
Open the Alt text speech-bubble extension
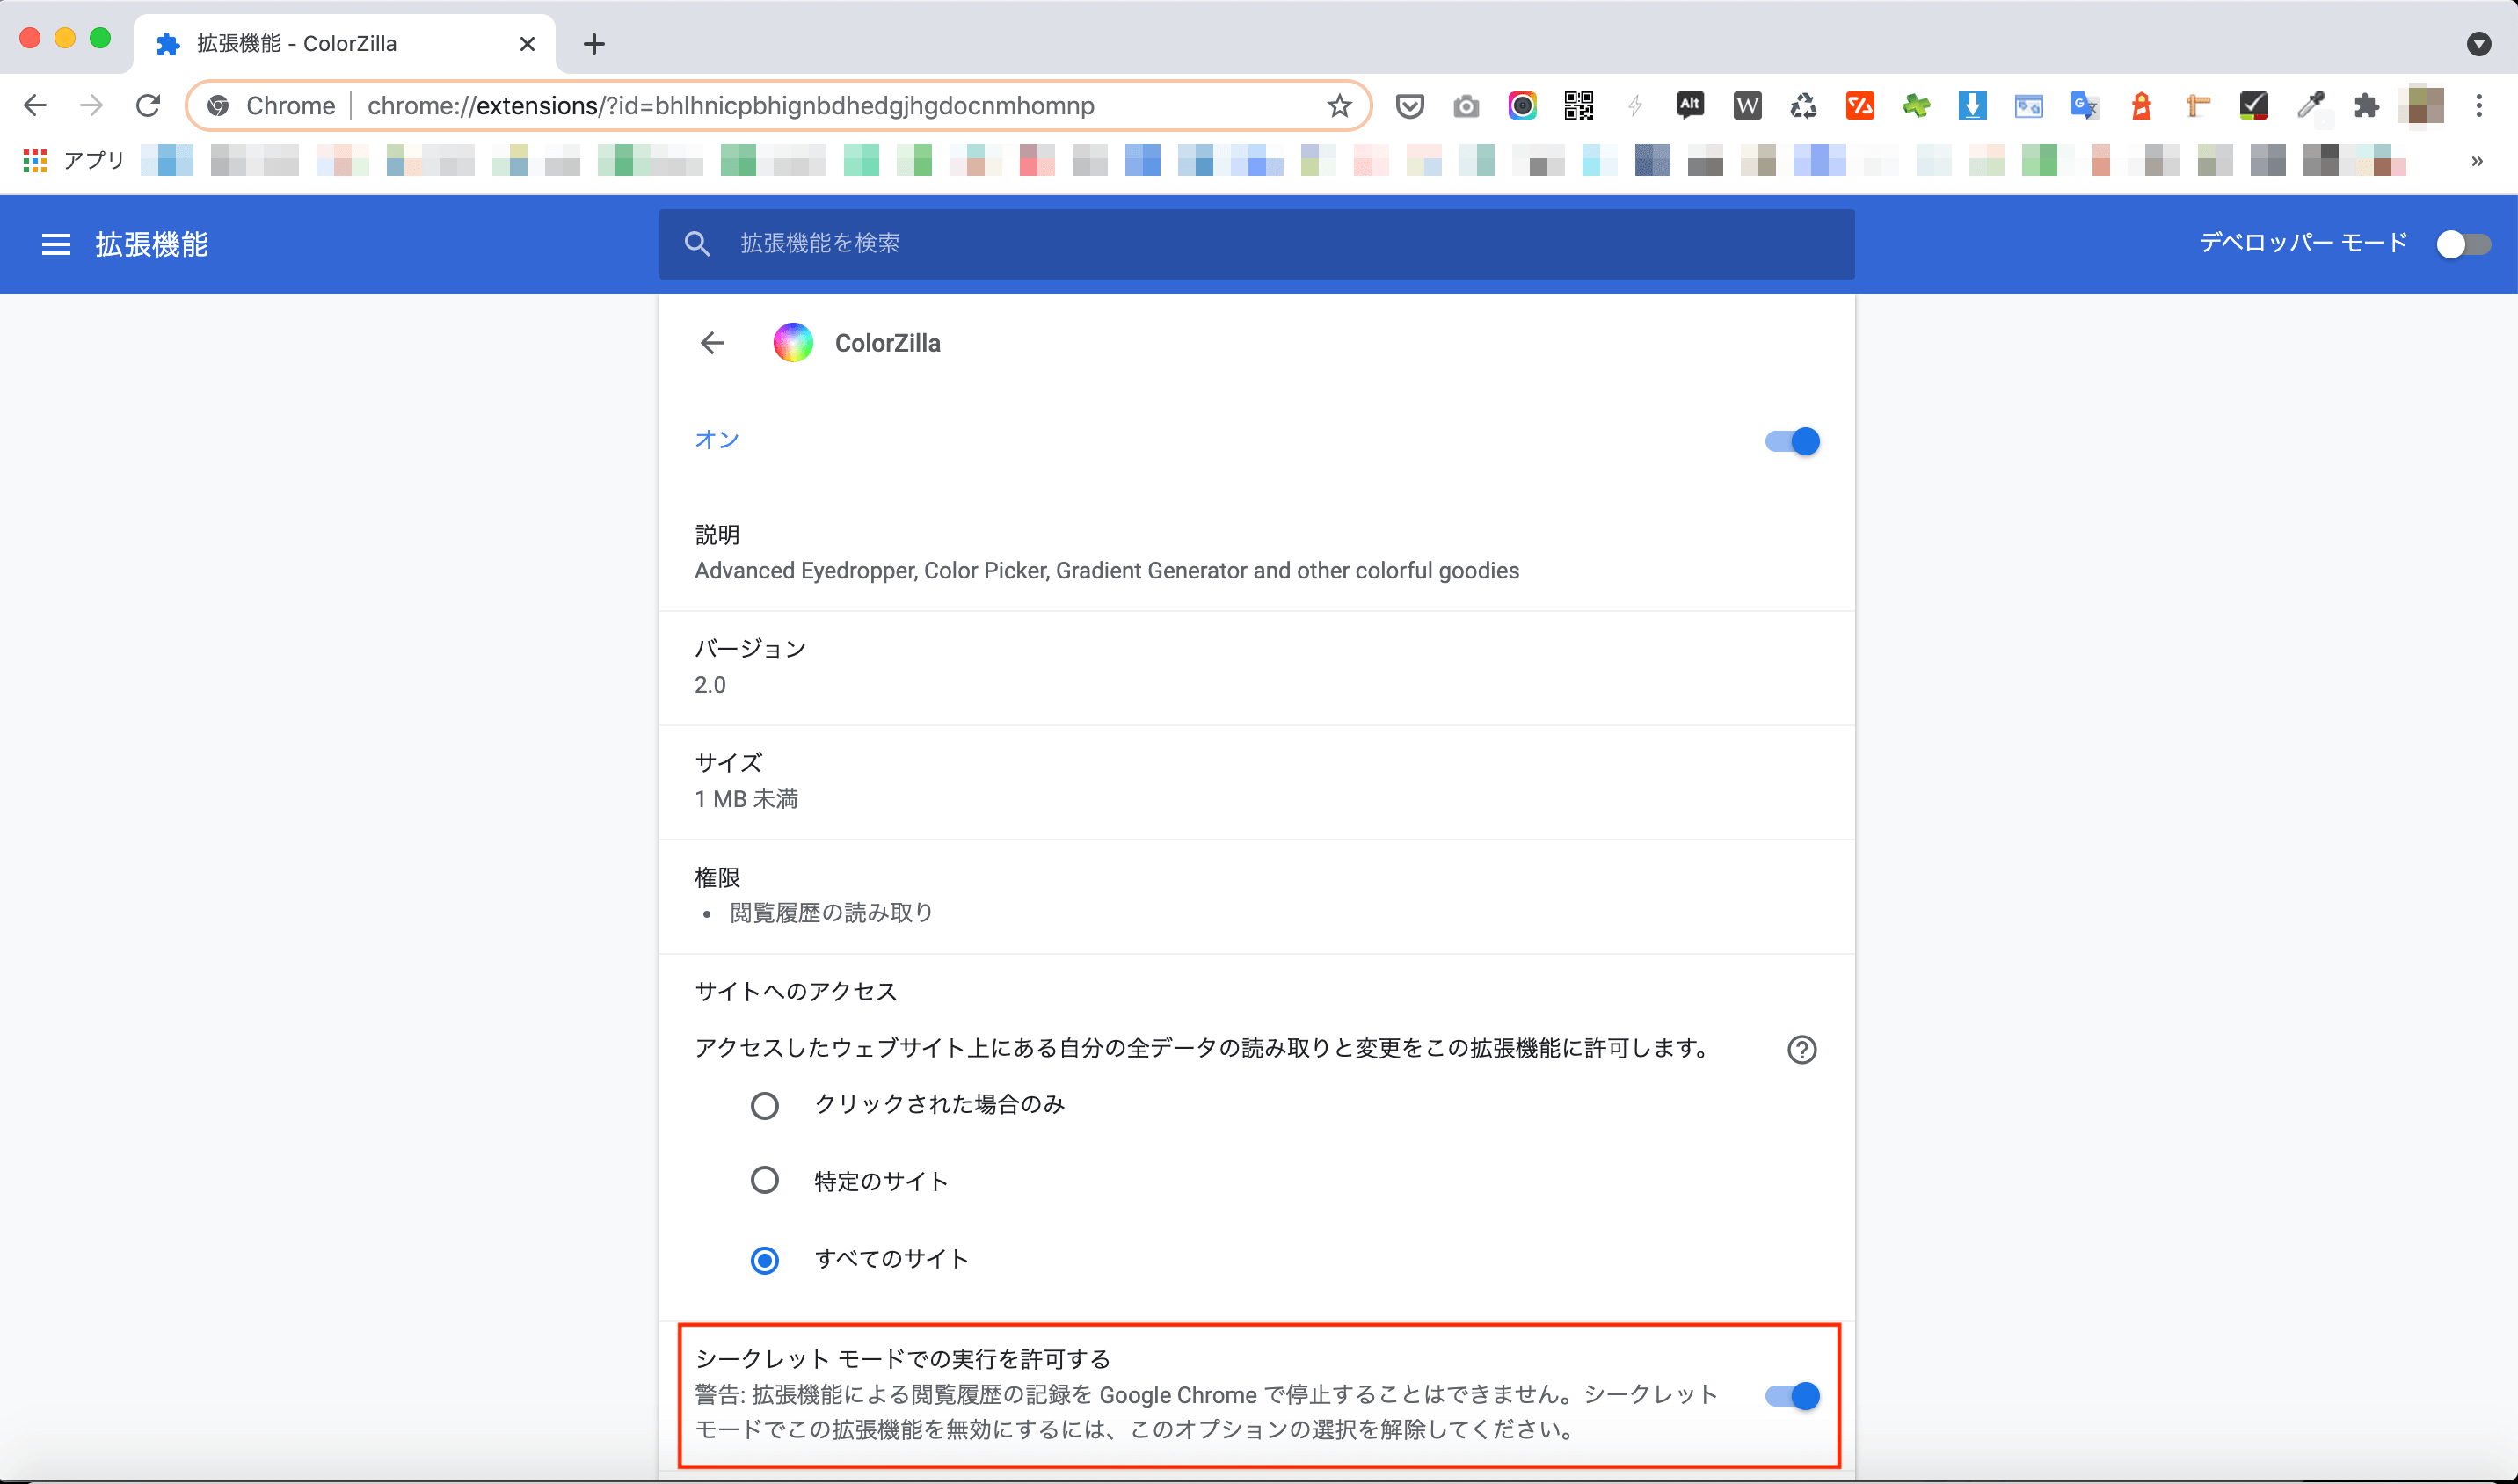pos(1691,105)
